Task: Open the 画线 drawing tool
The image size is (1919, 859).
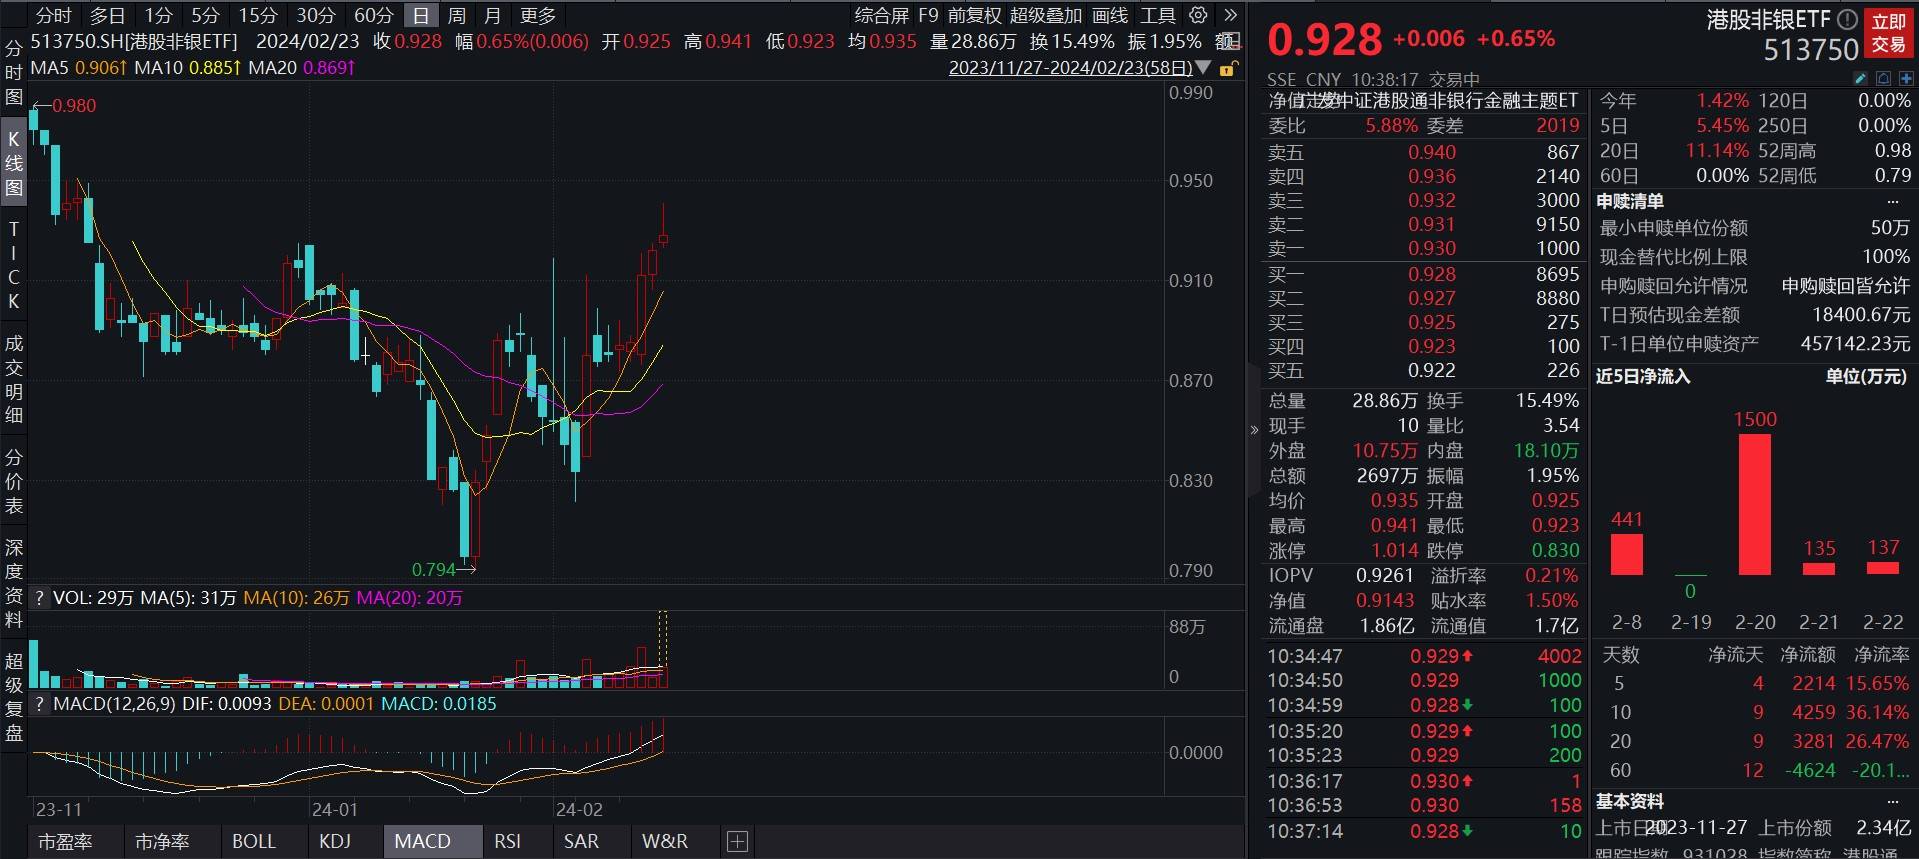Action: 1110,16
